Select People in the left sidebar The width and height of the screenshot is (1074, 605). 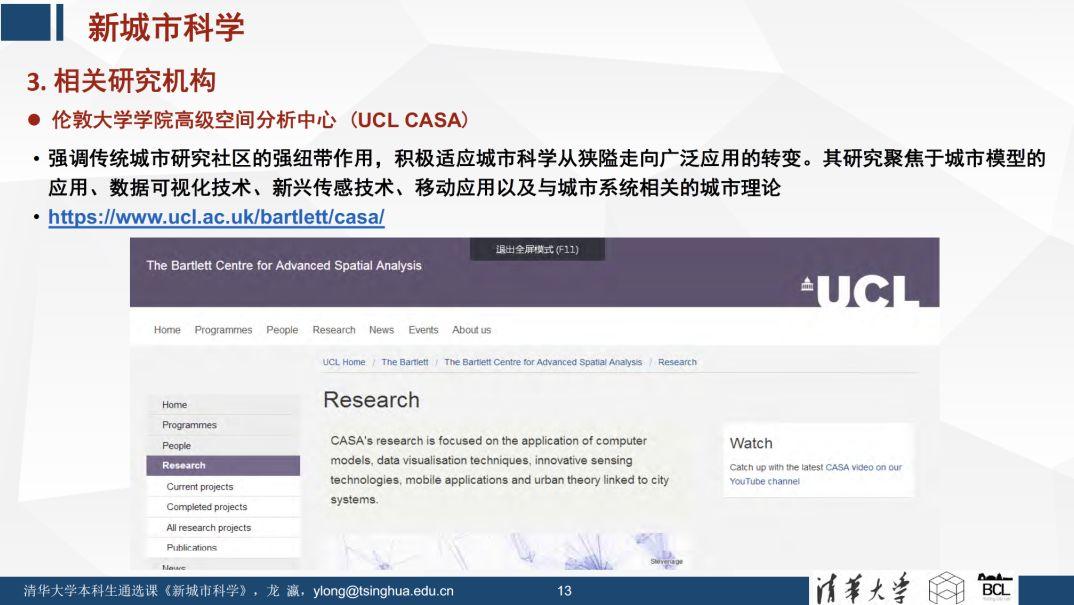click(x=223, y=445)
